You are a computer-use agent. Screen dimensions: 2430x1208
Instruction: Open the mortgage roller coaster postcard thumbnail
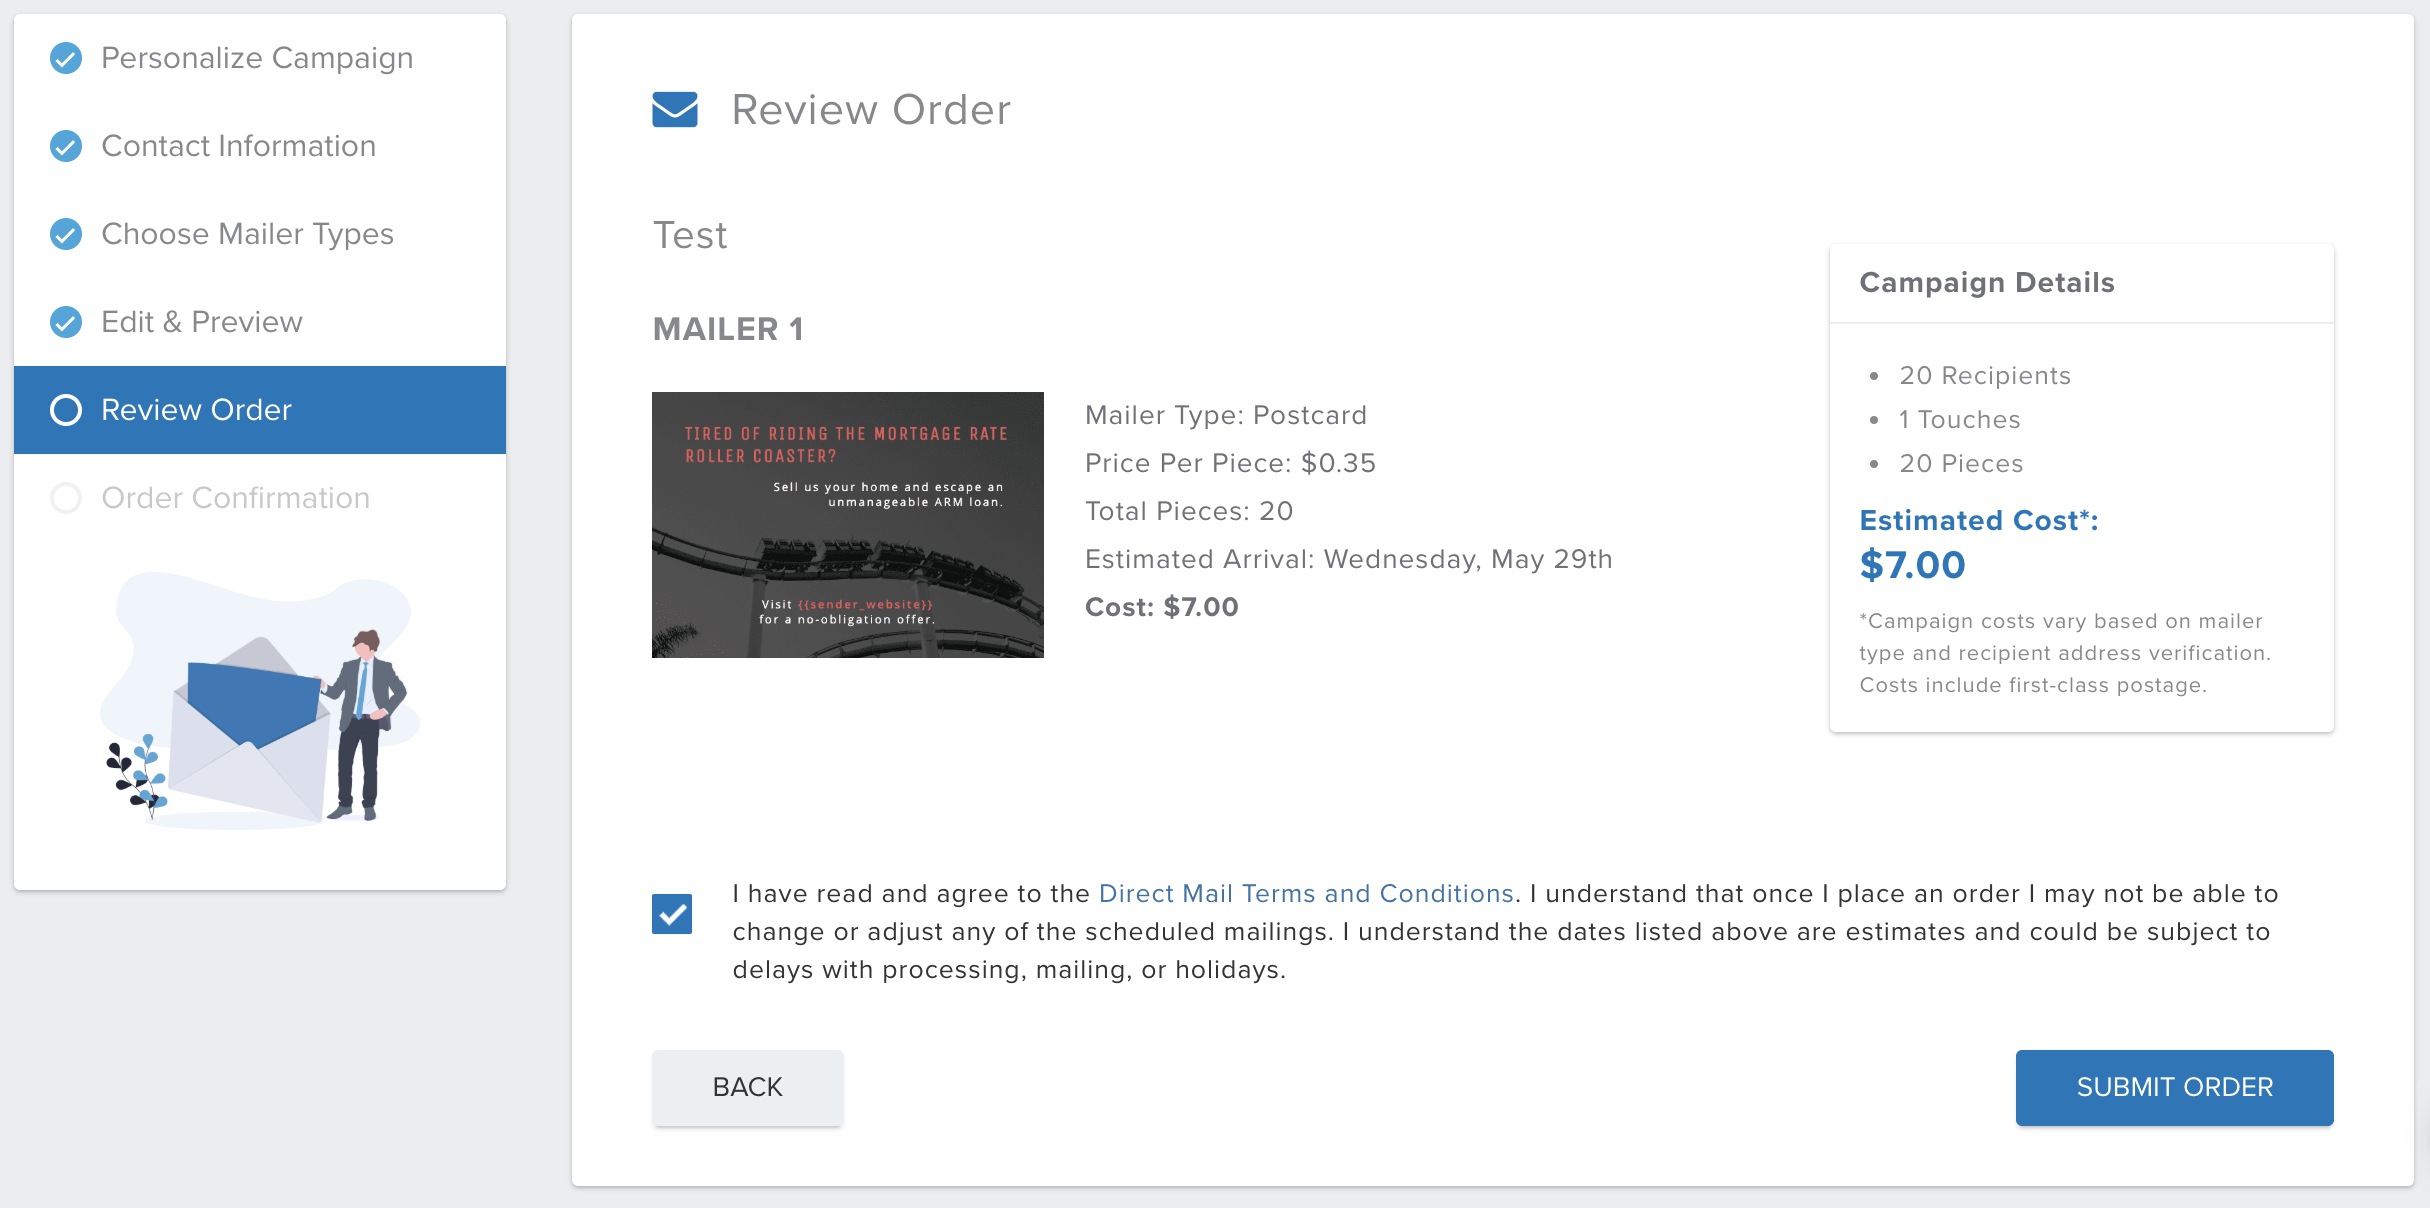pyautogui.click(x=848, y=525)
